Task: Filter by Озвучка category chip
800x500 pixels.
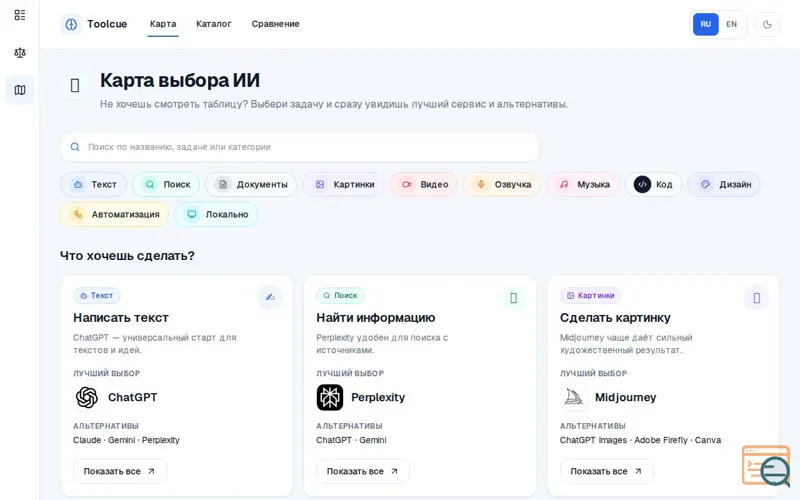Action: [x=502, y=185]
